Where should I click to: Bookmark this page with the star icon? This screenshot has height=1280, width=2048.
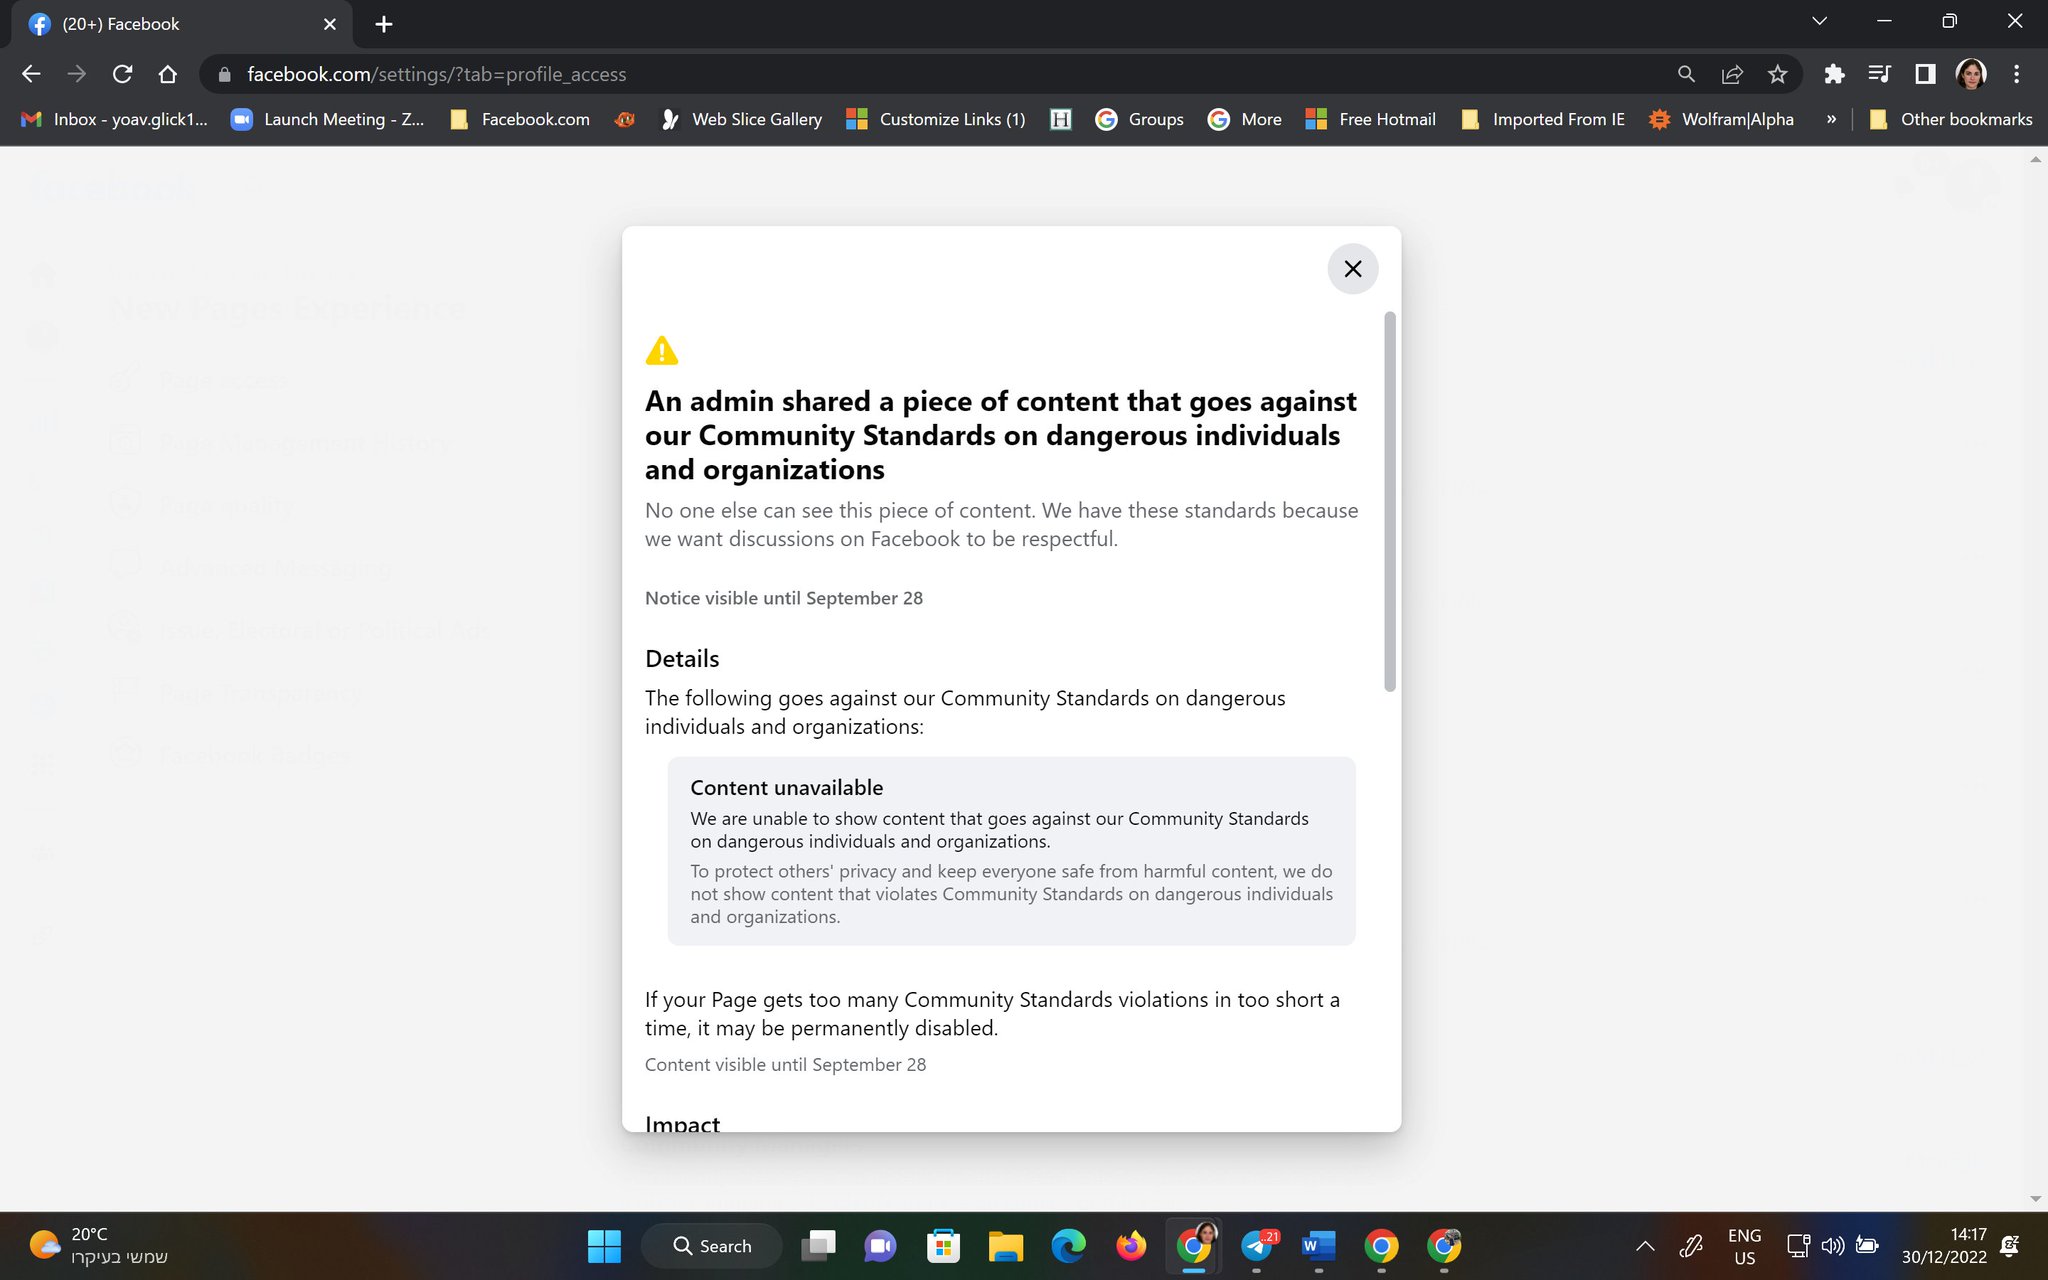click(x=1777, y=74)
